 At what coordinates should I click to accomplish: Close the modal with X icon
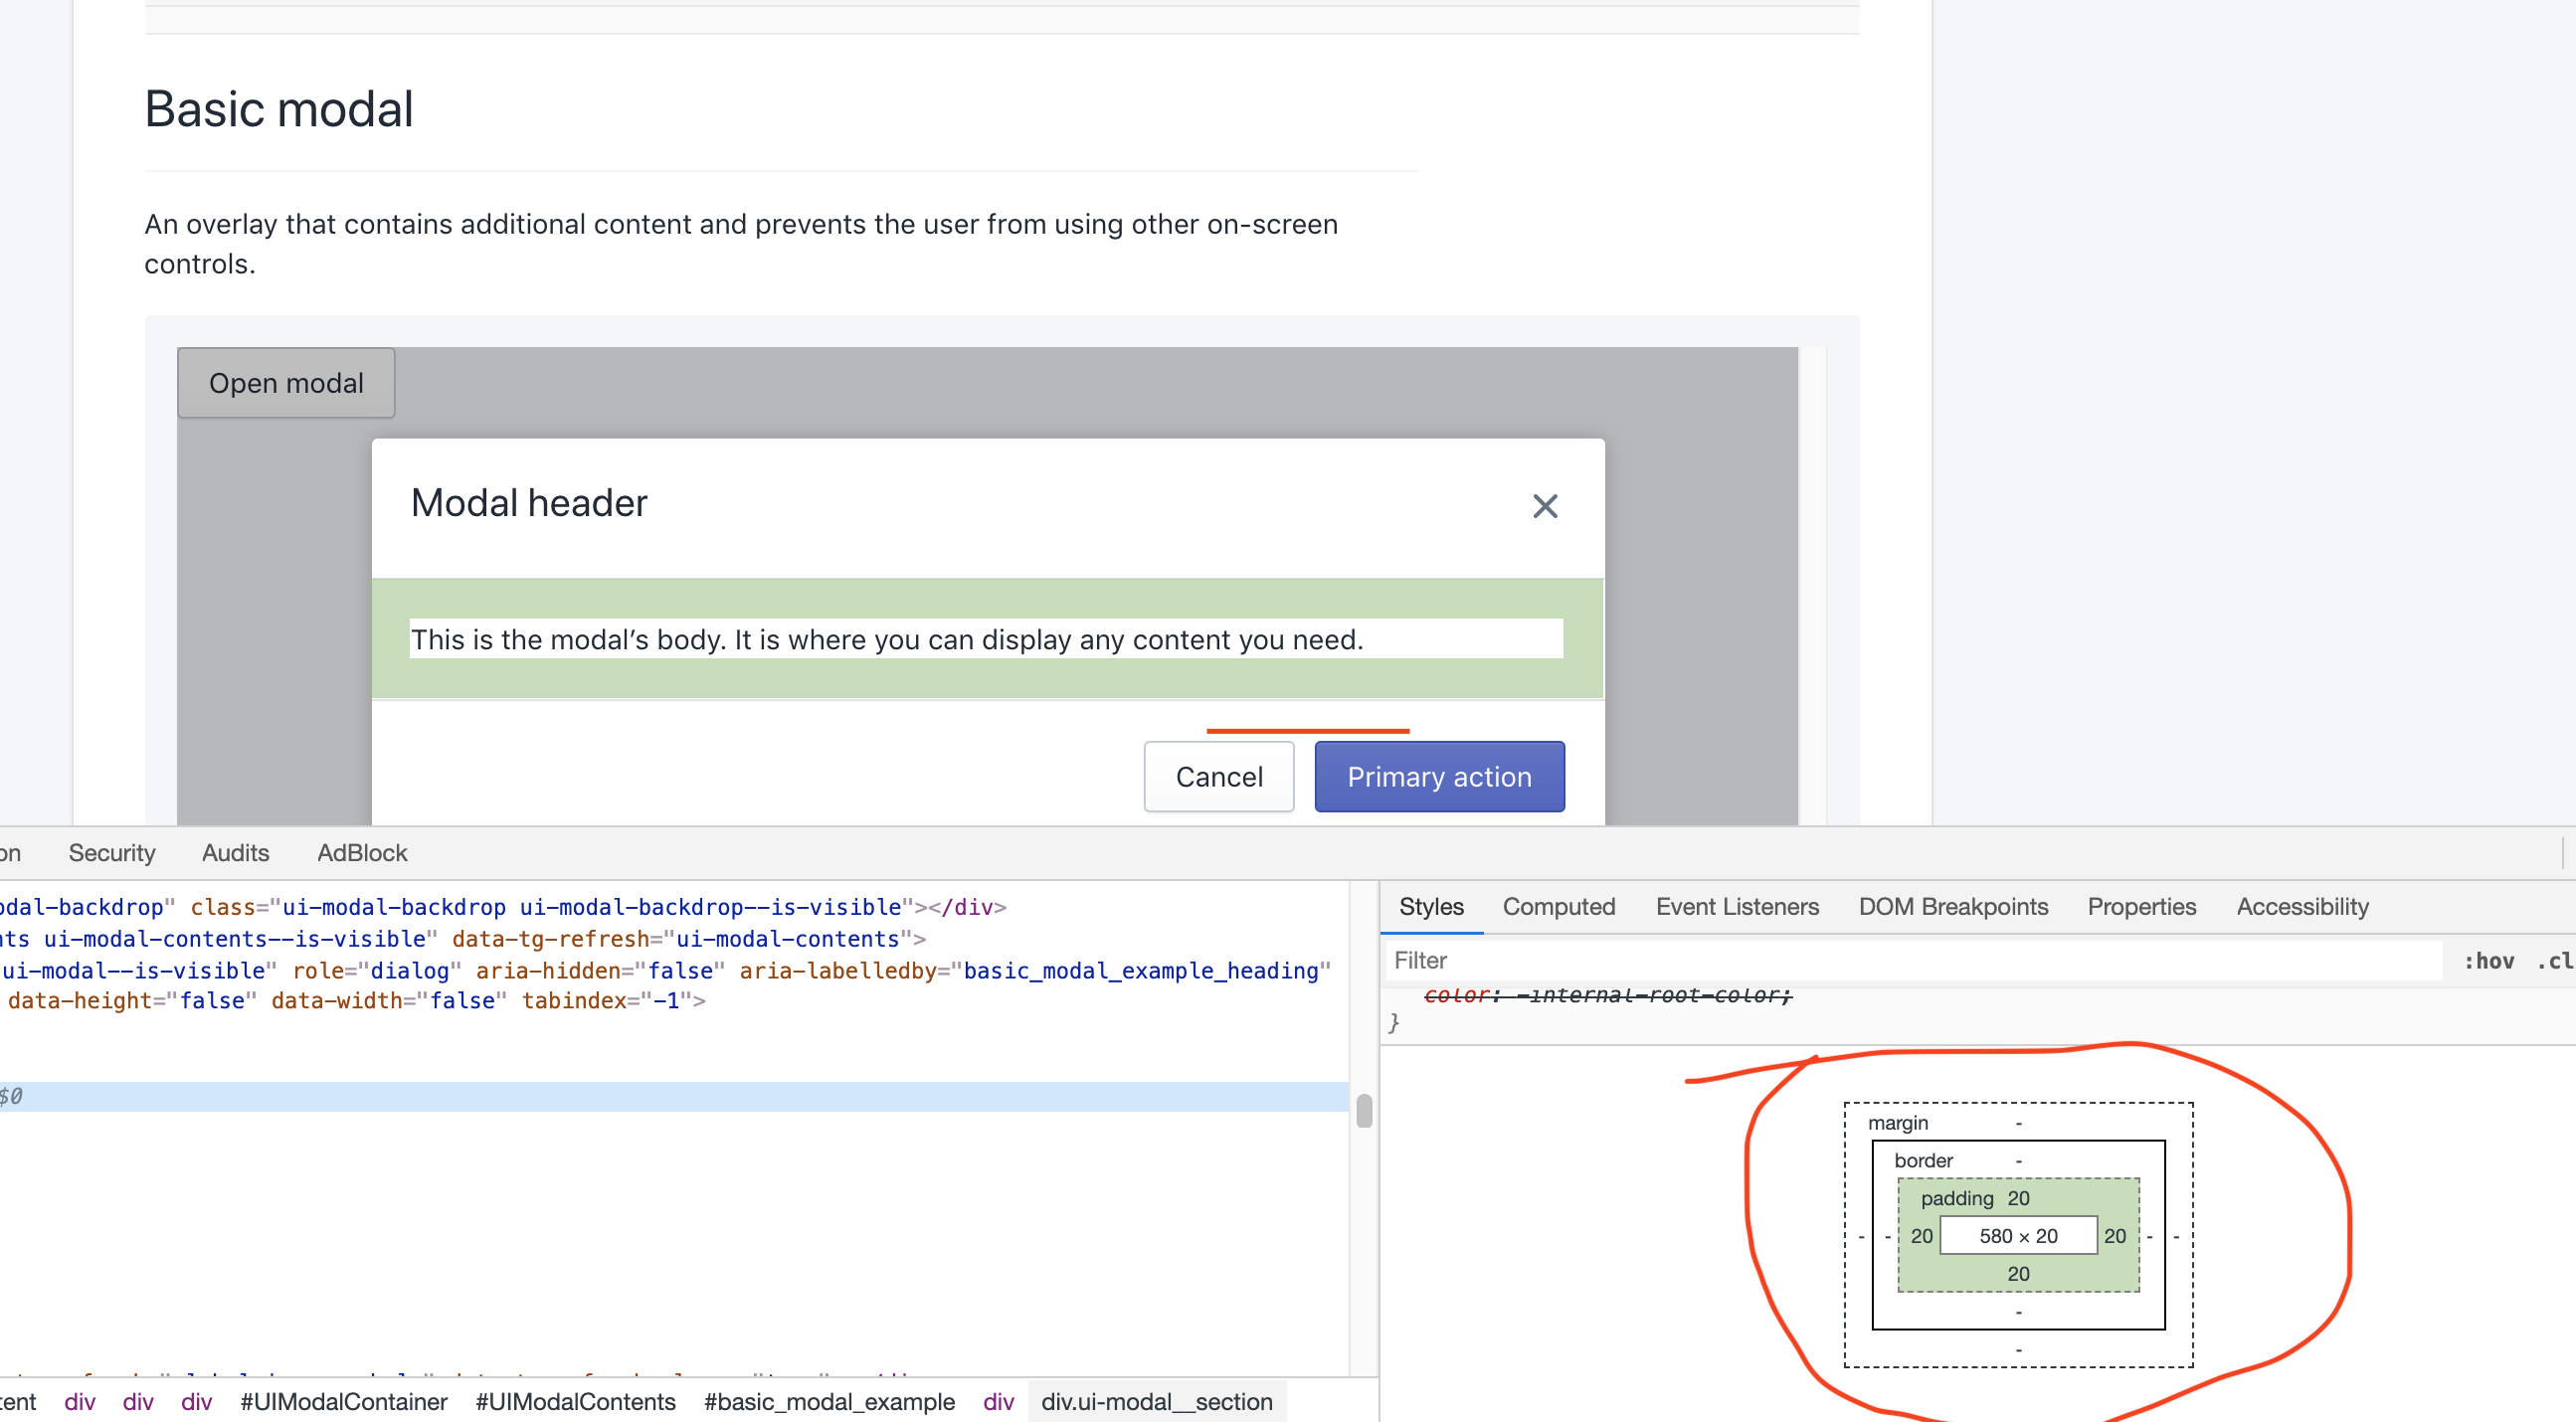point(1545,506)
